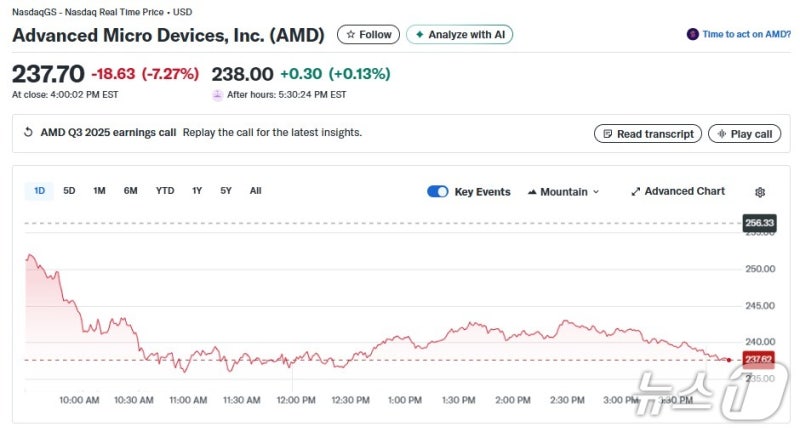Screen dimensions: 800x432
Task: Select the All time range
Action: [x=255, y=191]
